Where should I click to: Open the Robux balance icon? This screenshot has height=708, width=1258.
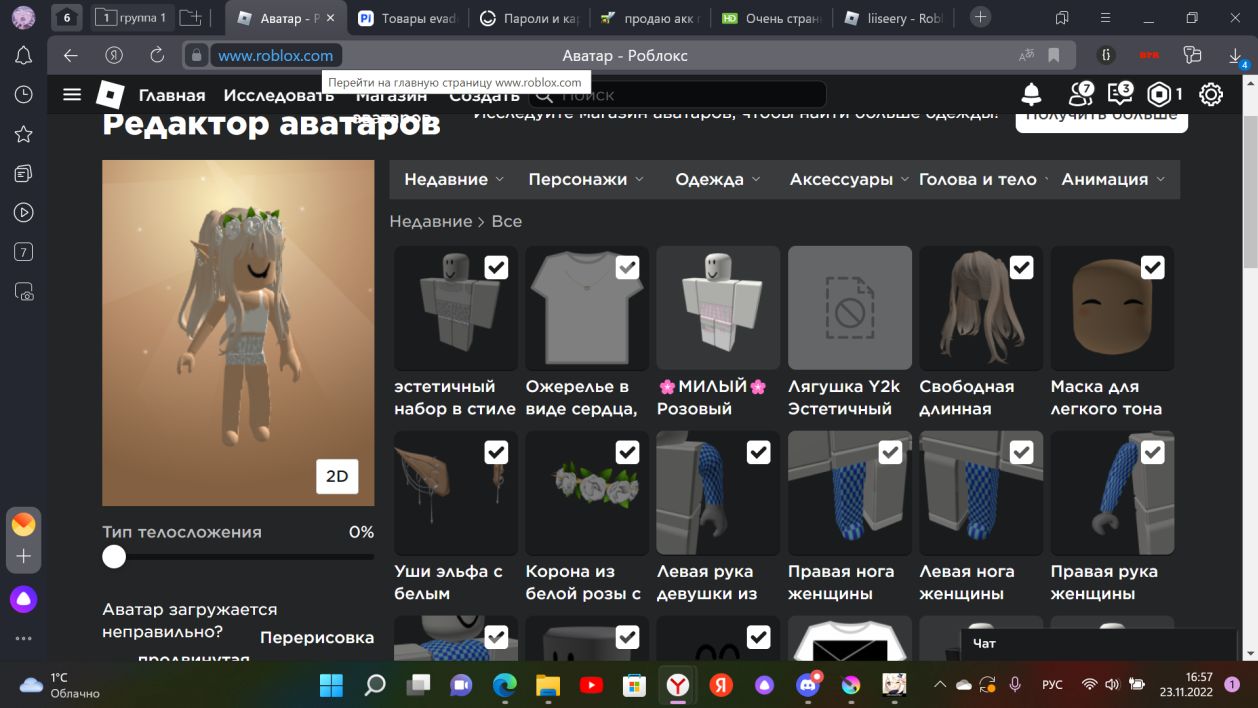(1159, 94)
